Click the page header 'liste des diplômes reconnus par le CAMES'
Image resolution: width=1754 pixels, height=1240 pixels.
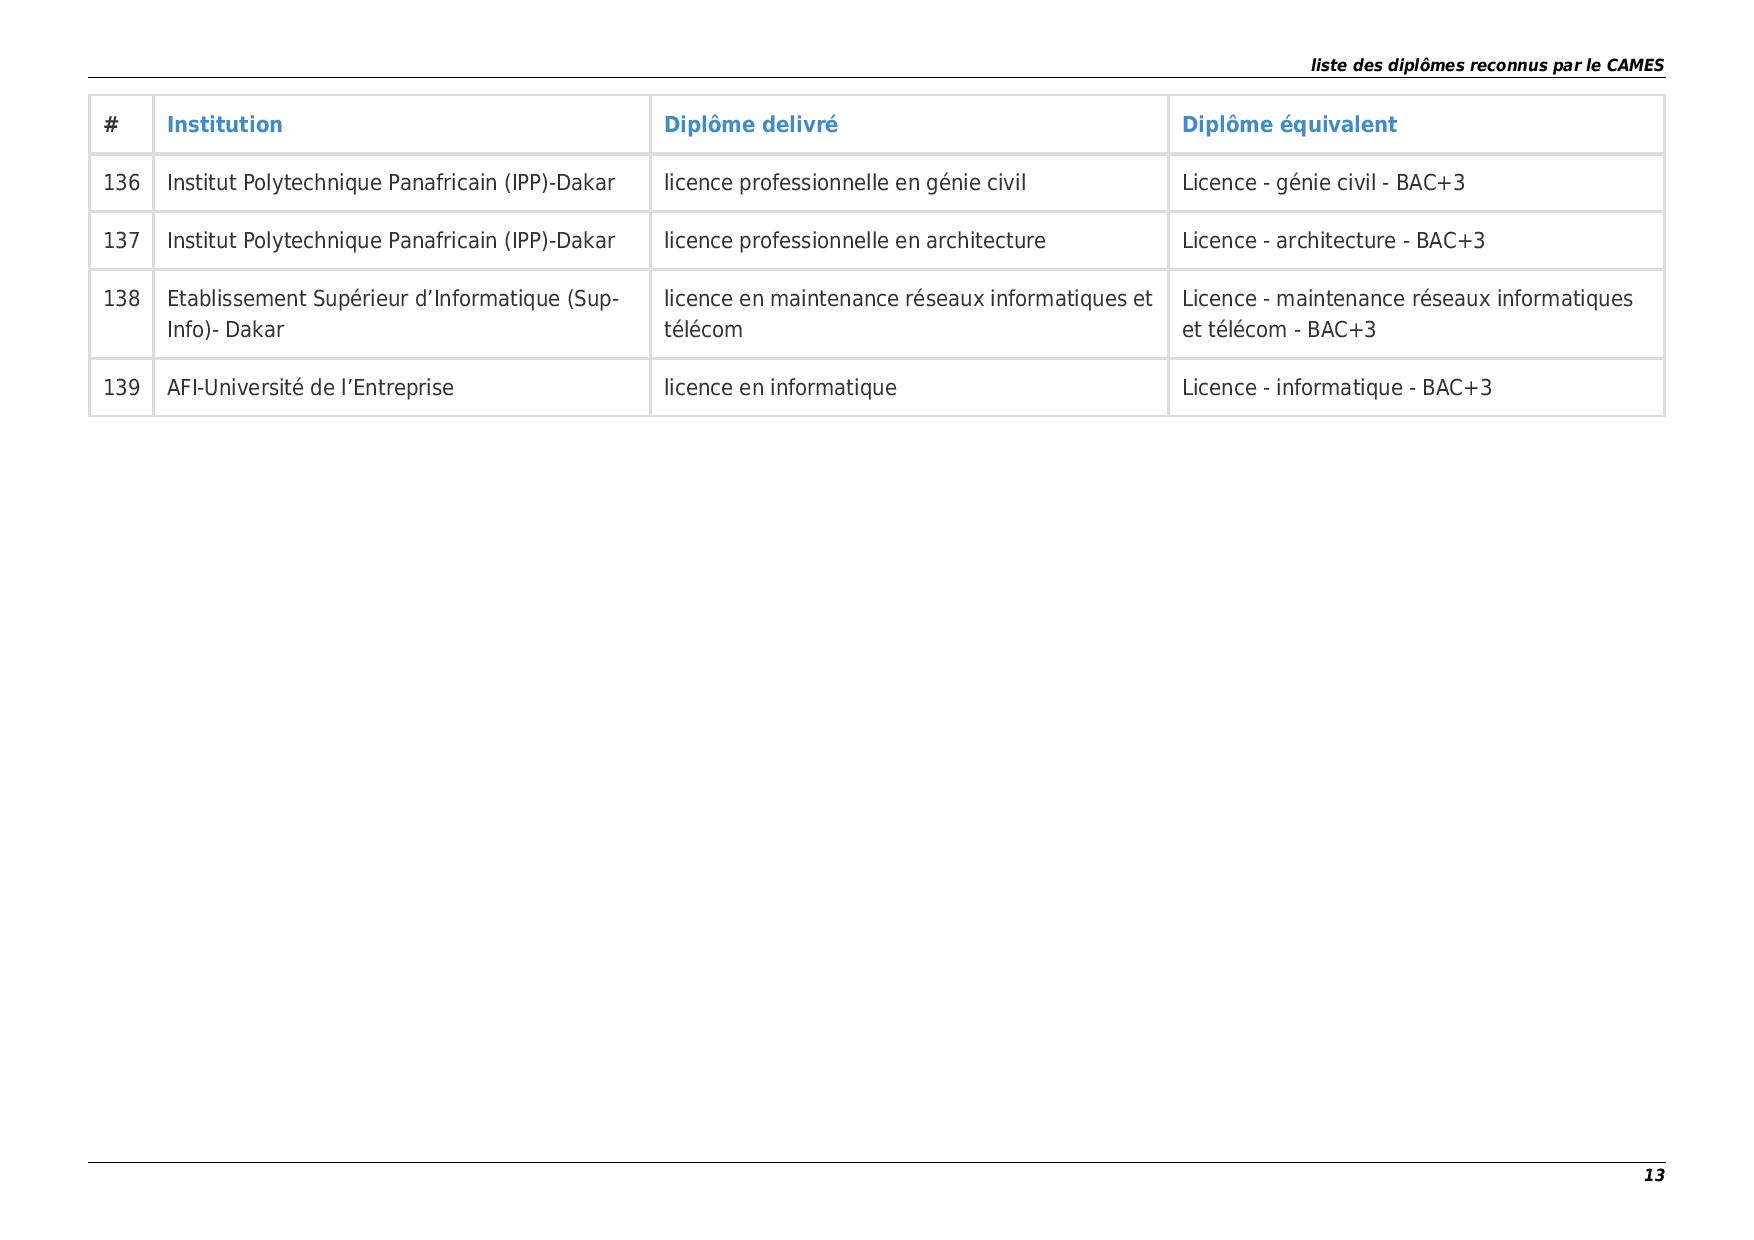1487,66
